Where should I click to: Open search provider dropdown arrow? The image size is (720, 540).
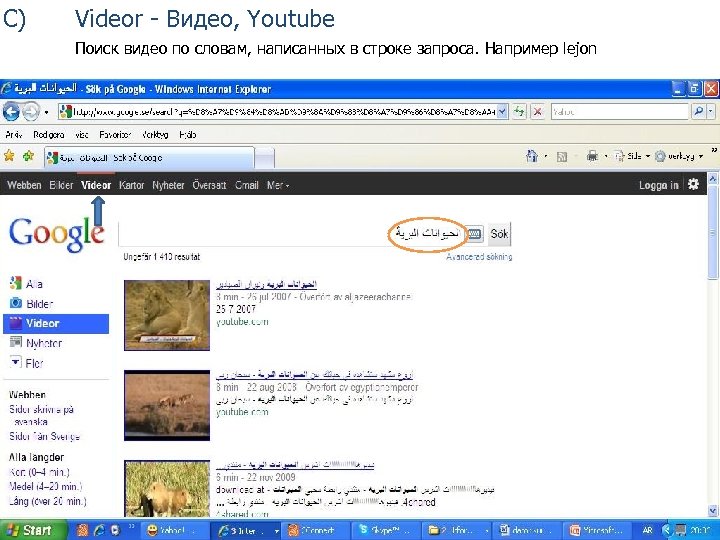pyautogui.click(x=711, y=112)
